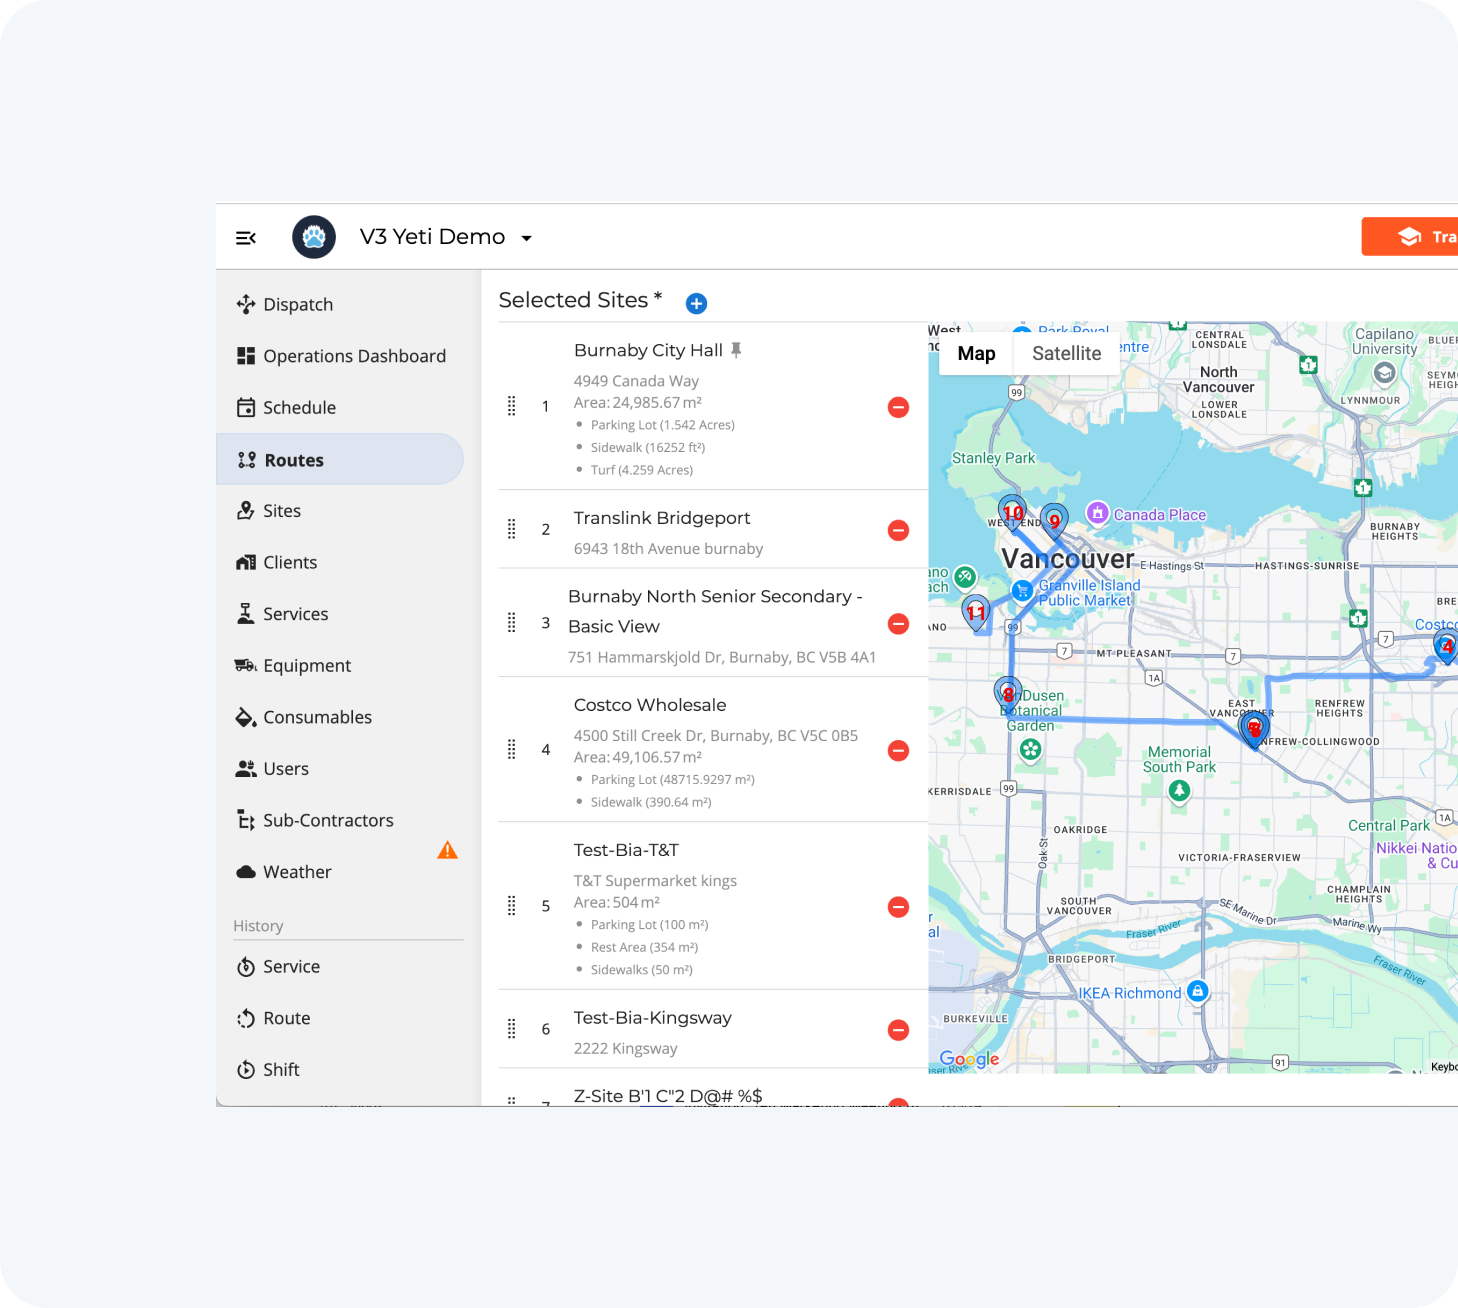
Task: Grab the drag handle for Costco Wholesale
Action: pyautogui.click(x=512, y=750)
